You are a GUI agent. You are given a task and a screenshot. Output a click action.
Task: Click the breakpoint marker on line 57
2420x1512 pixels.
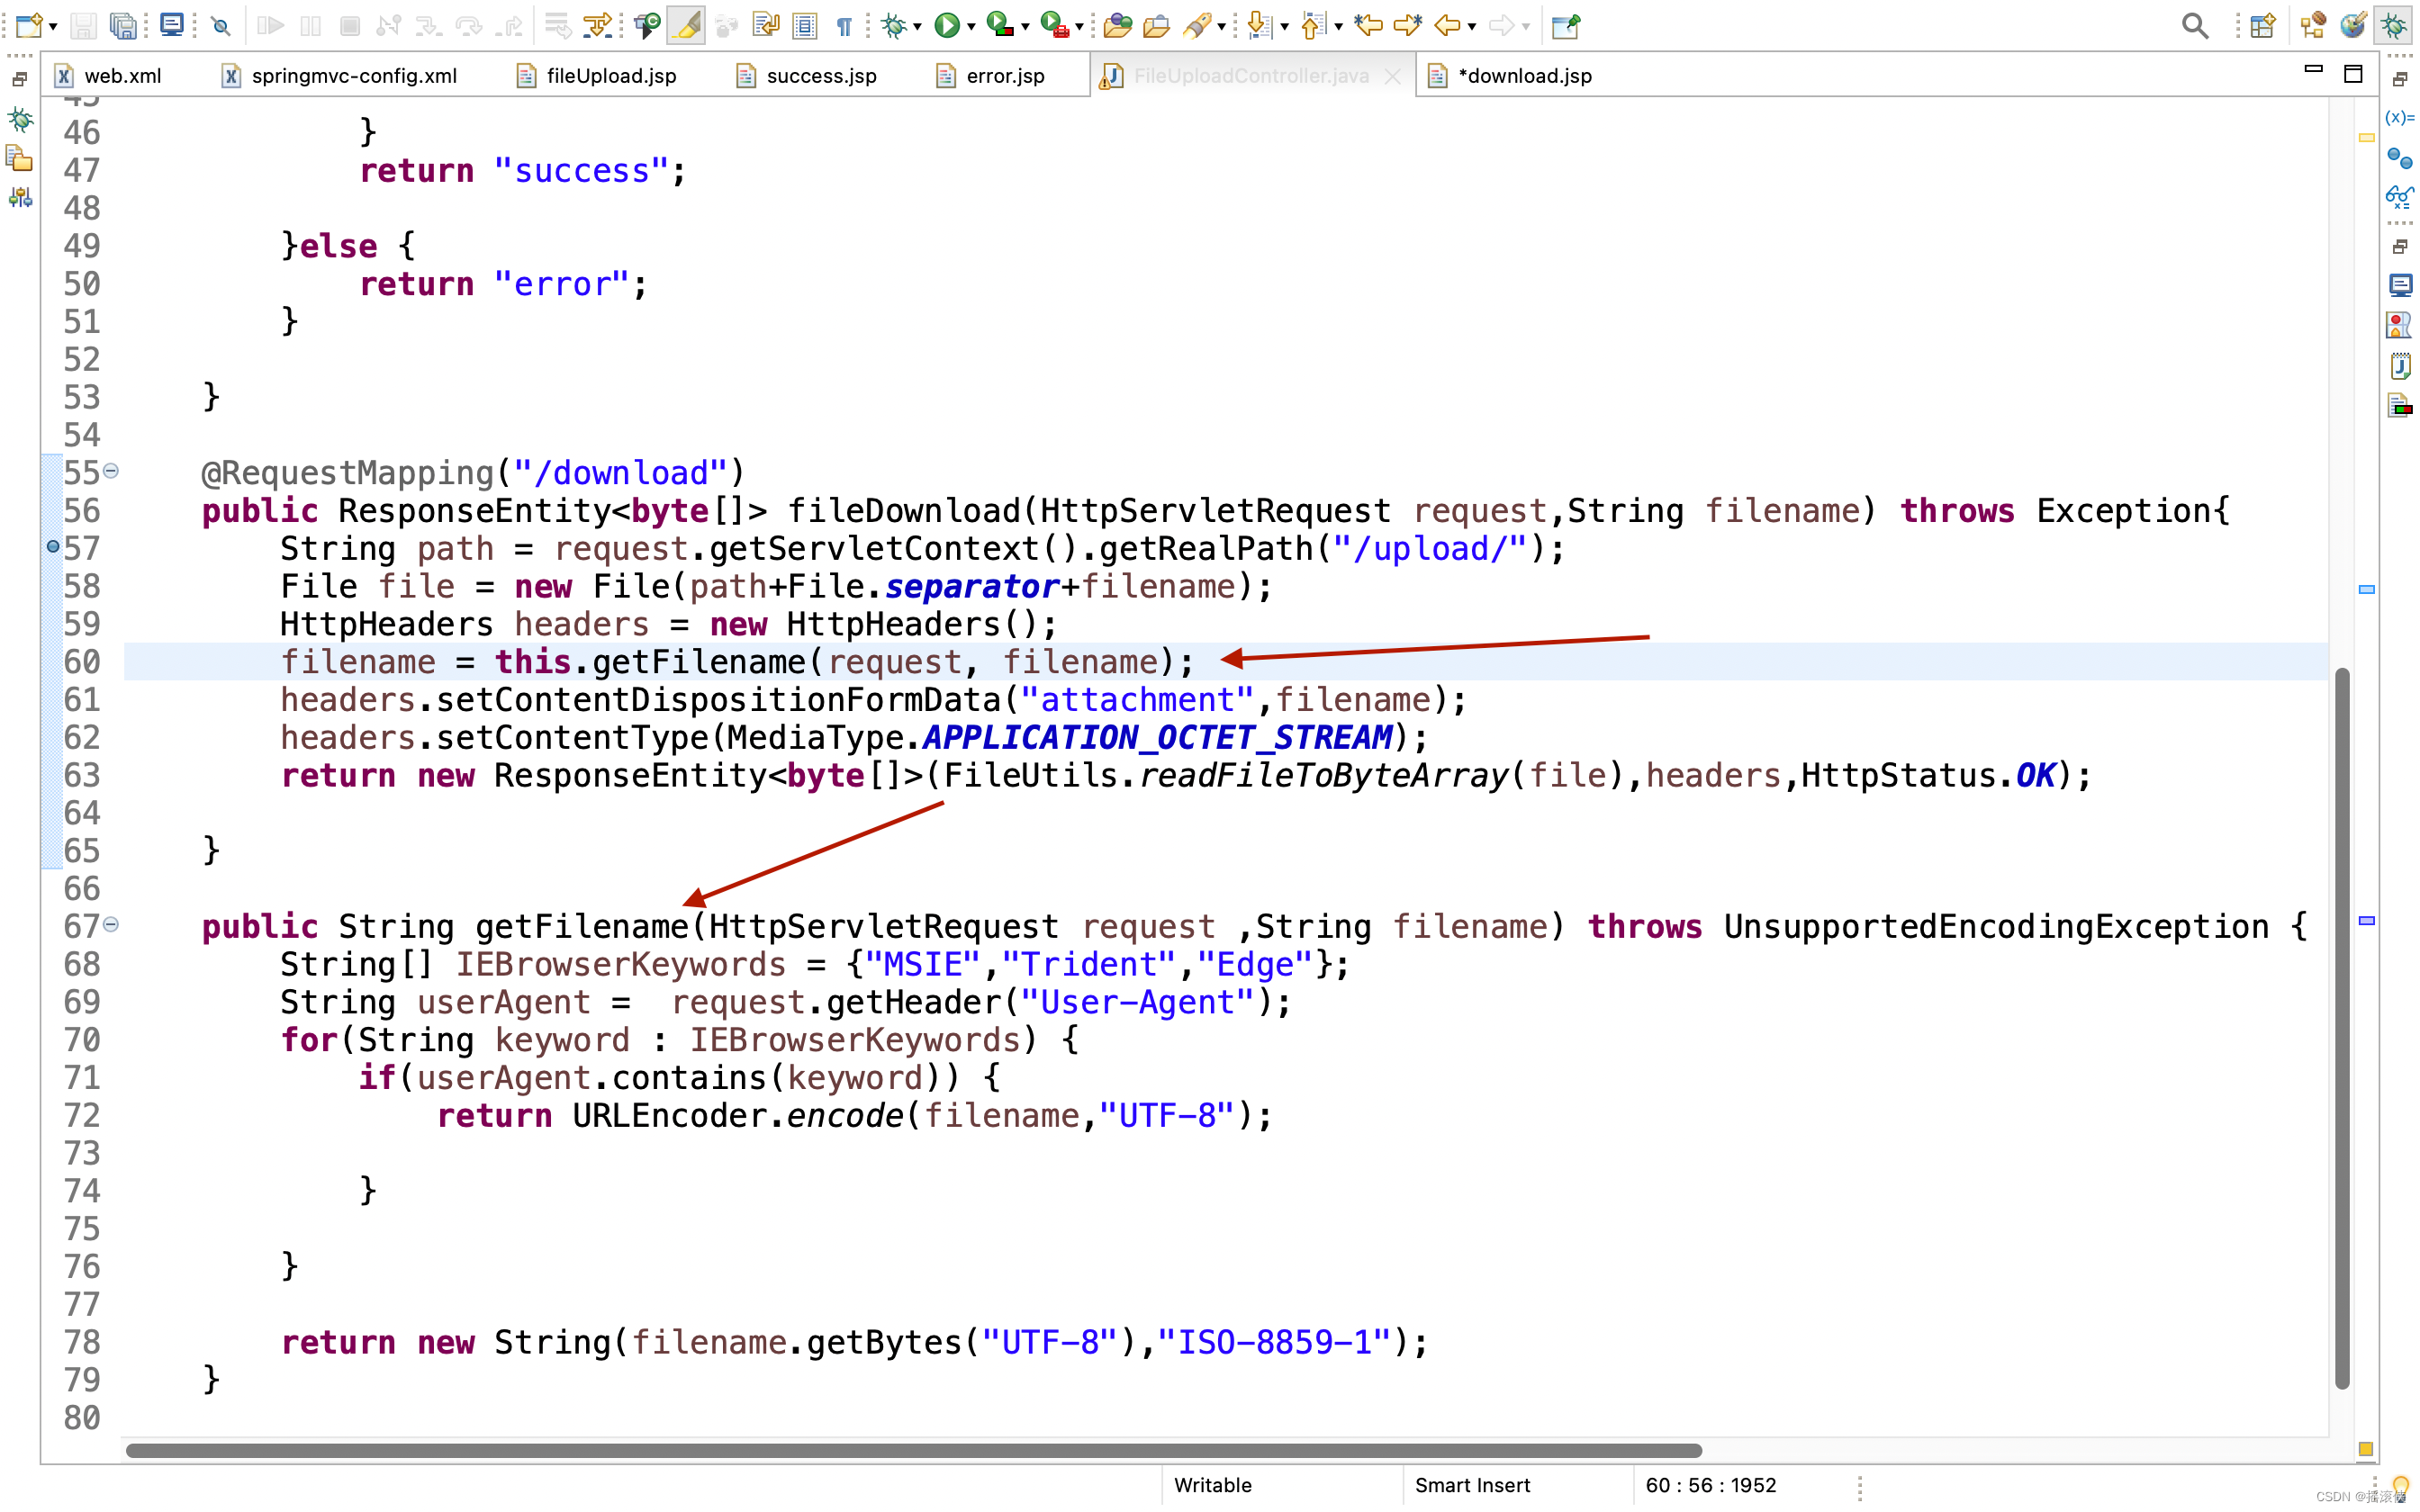coord(53,547)
